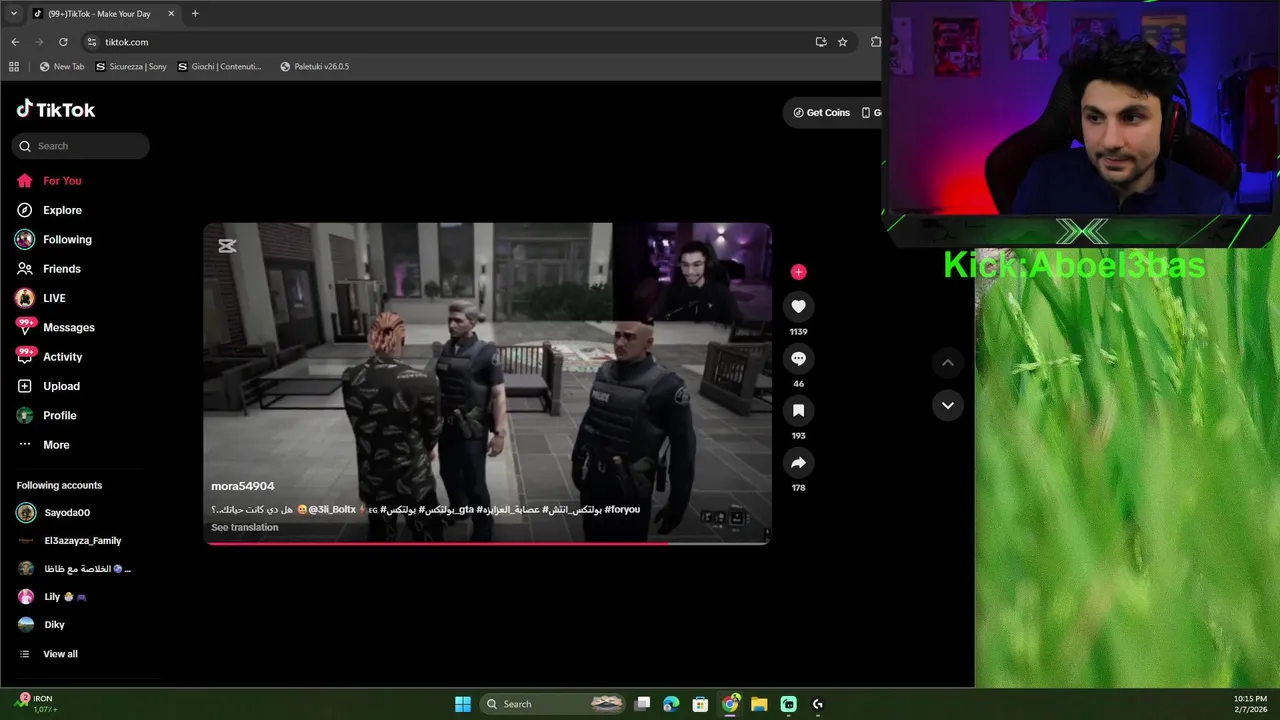Open the New Tab bookmark

[x=61, y=67]
